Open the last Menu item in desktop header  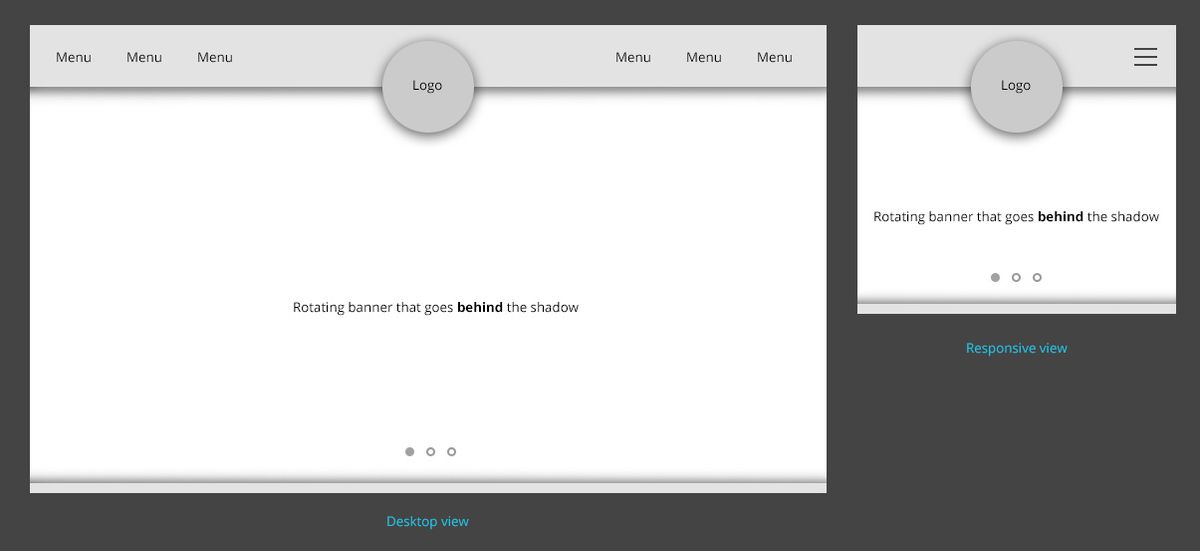click(x=775, y=58)
